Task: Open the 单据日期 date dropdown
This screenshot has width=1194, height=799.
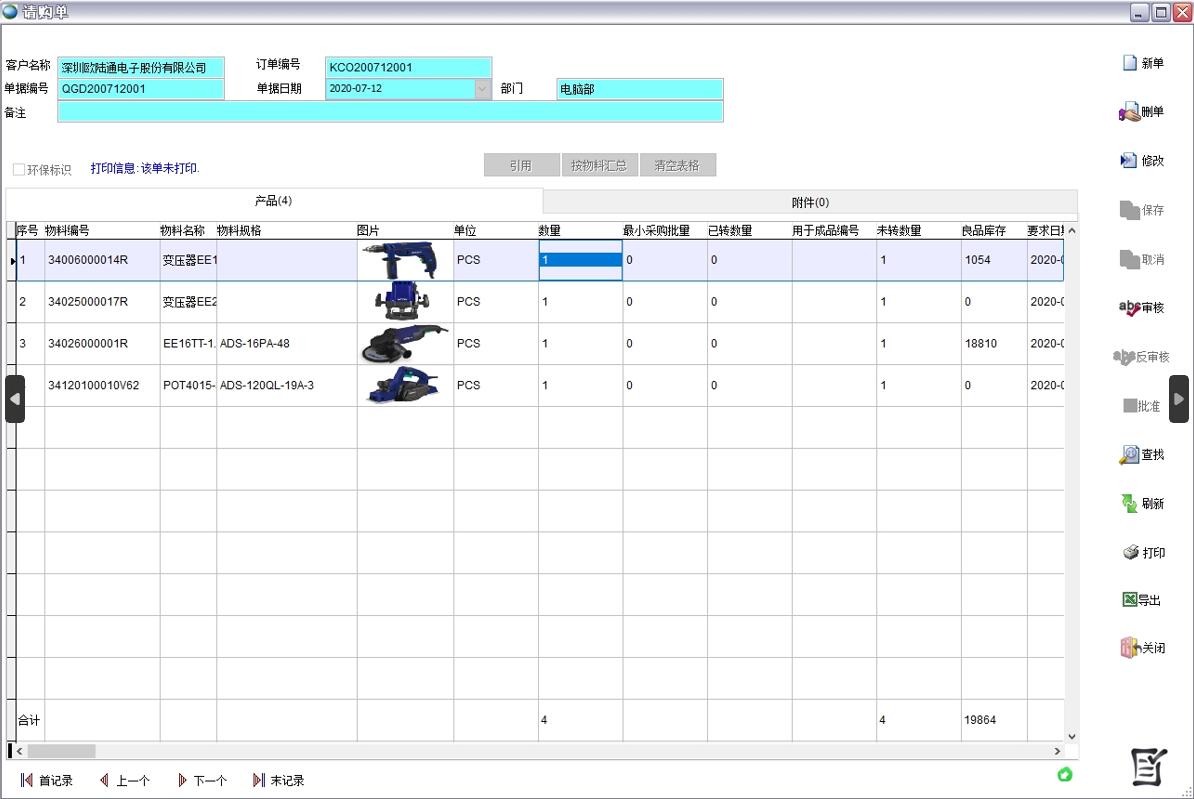Action: (x=482, y=89)
